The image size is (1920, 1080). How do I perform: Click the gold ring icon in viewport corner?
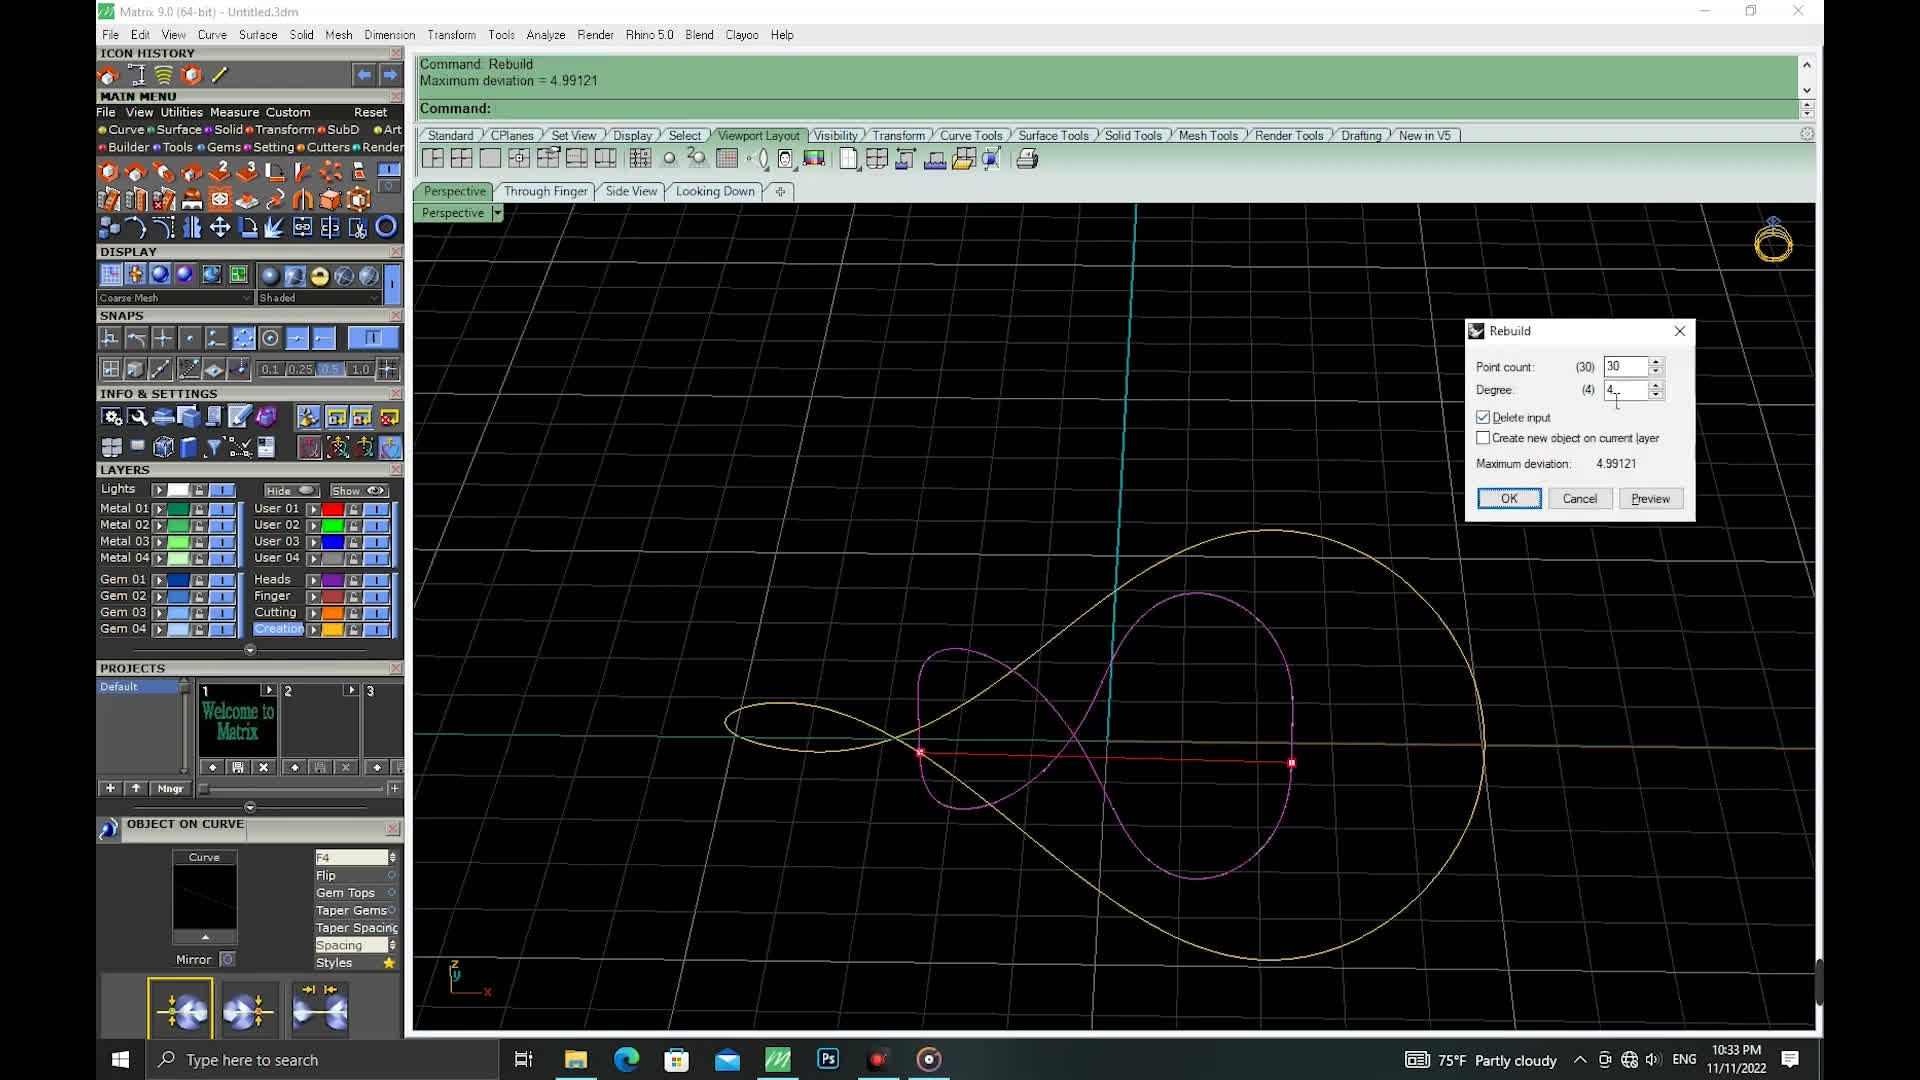click(x=1773, y=242)
